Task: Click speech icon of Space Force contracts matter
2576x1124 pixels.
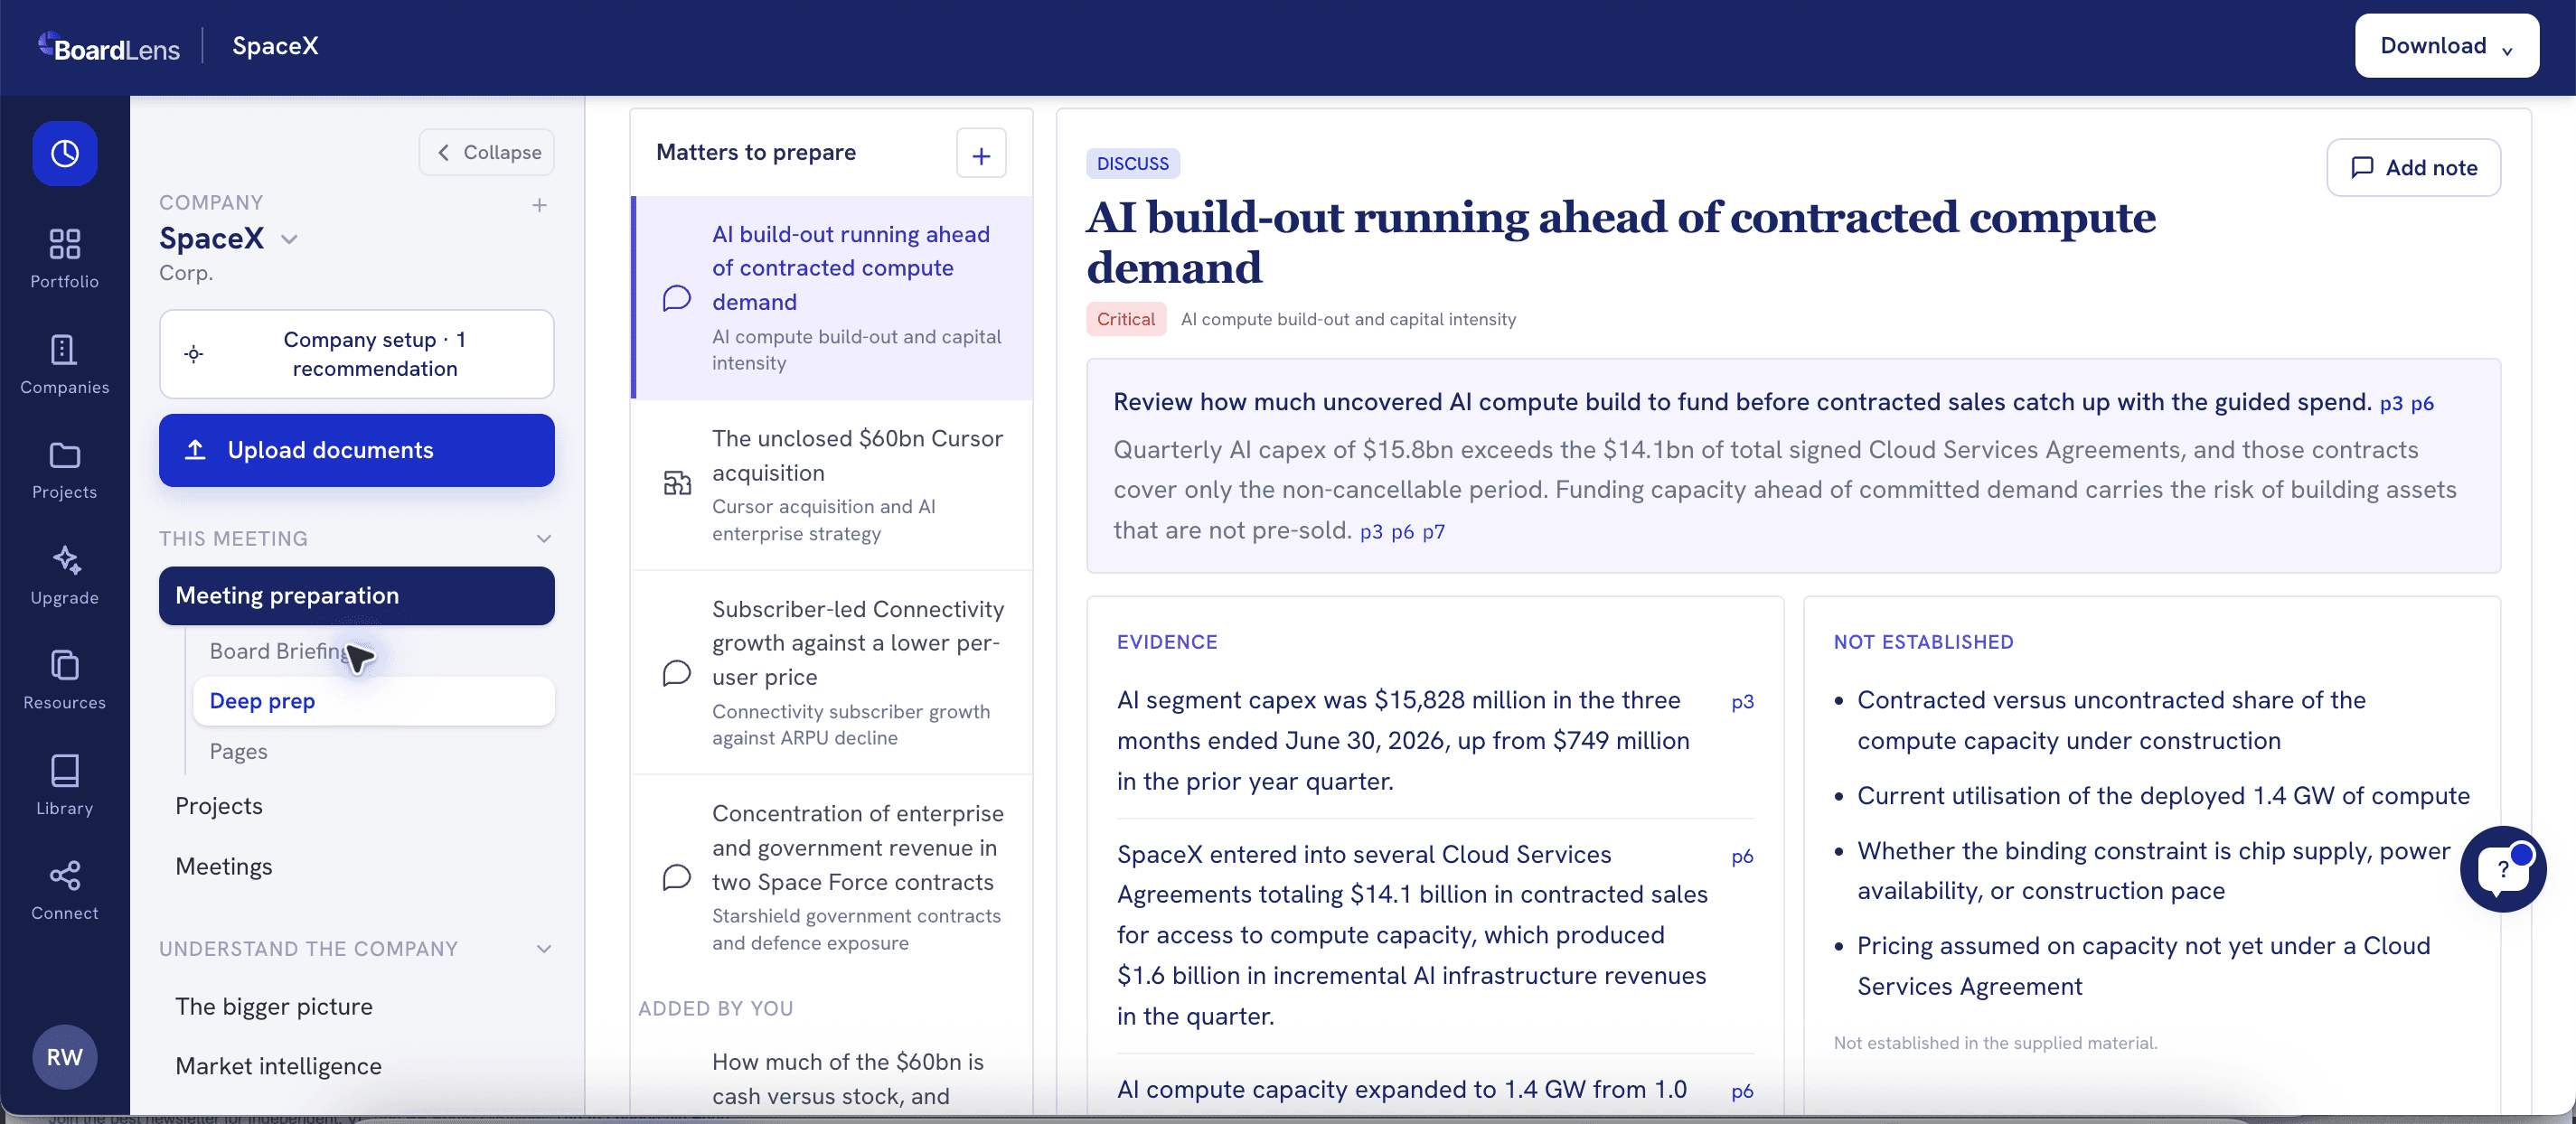Action: [677, 878]
